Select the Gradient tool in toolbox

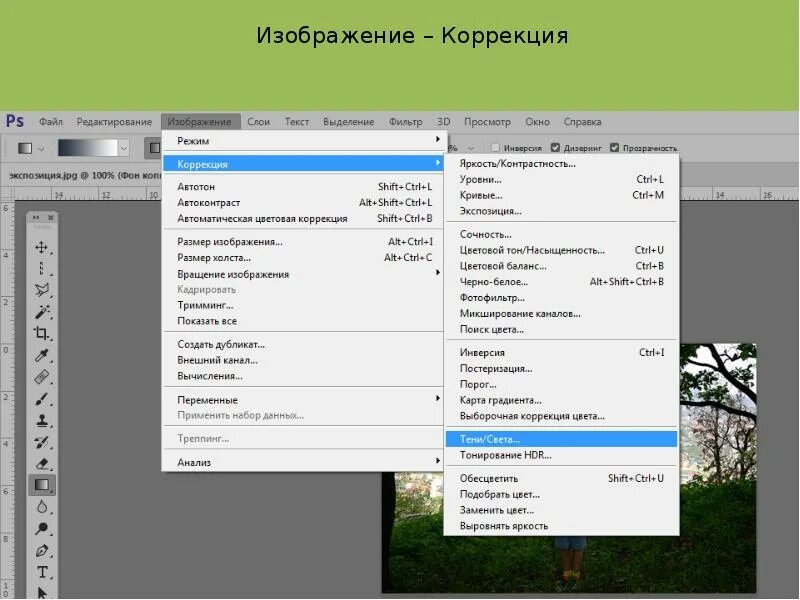point(41,485)
